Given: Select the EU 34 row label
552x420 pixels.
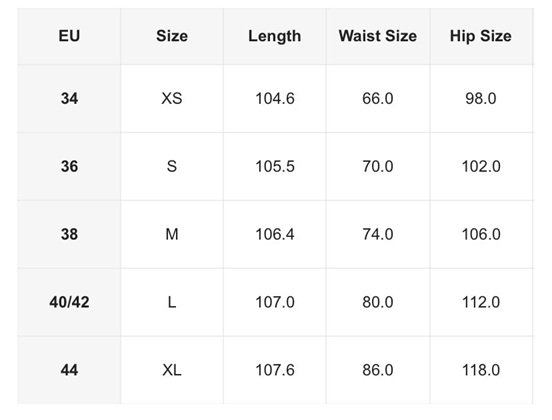Looking at the screenshot, I should click(x=69, y=99).
